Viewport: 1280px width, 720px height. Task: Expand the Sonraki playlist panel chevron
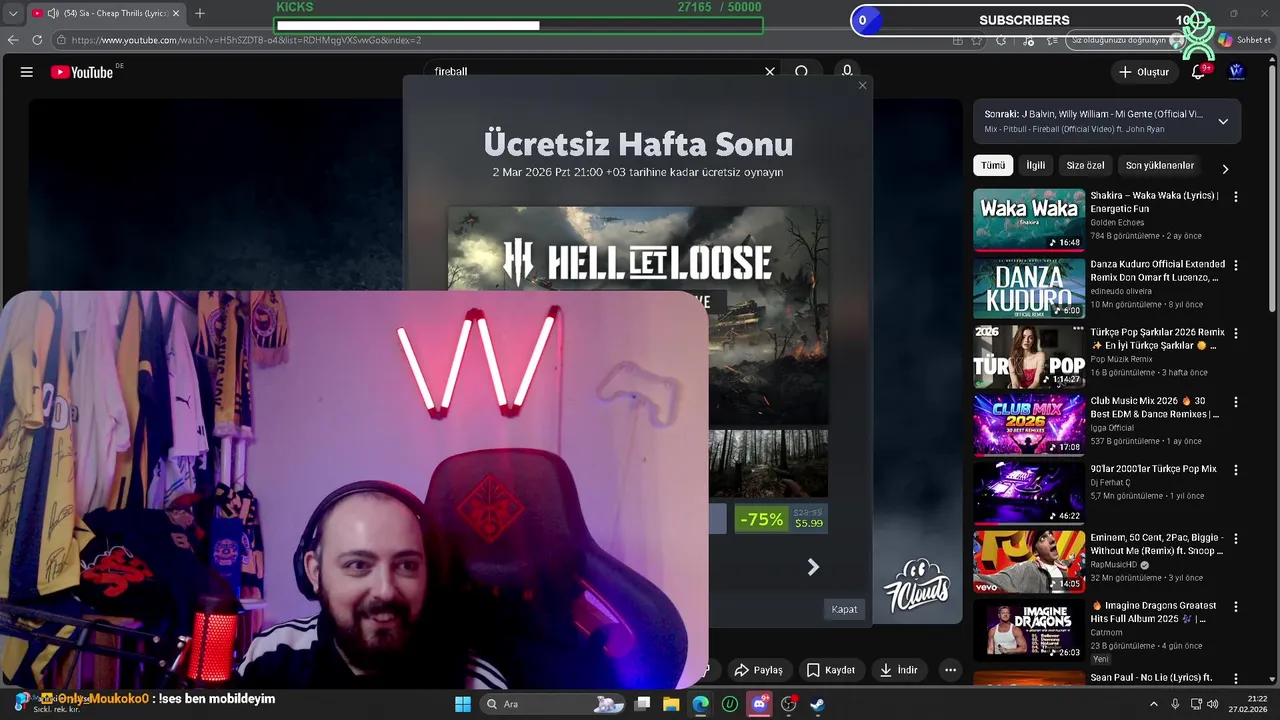(1223, 121)
